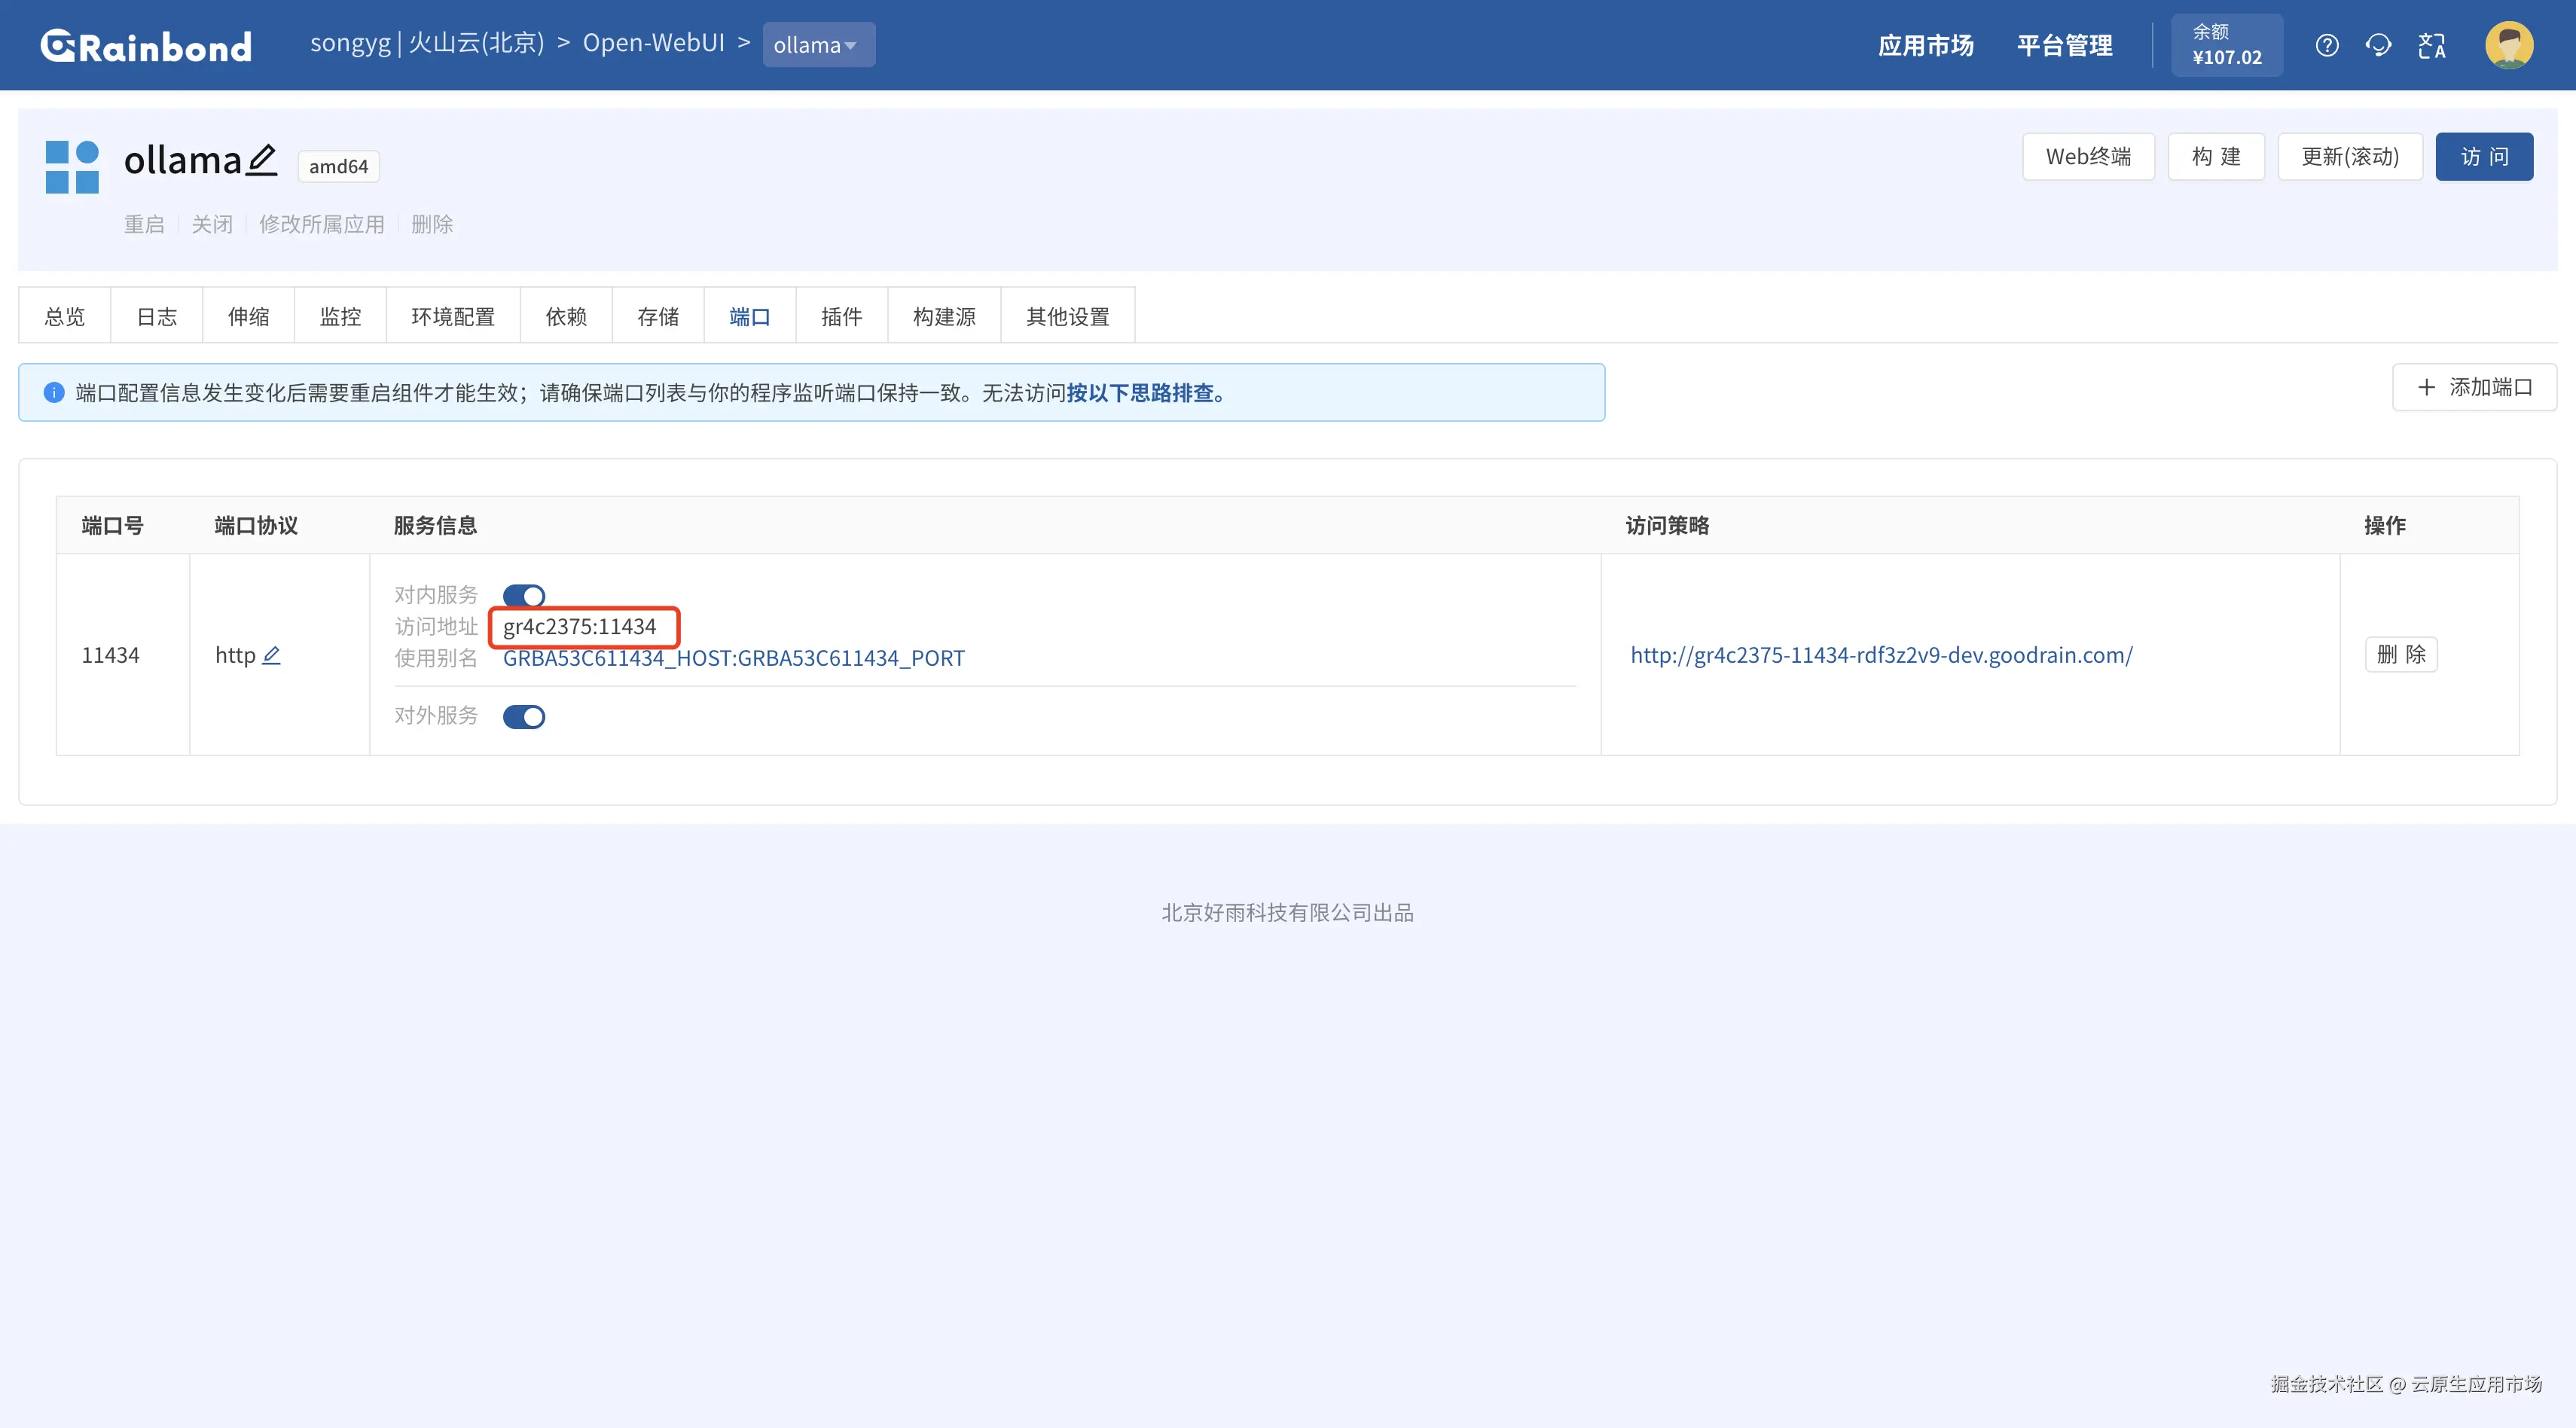Open the Web终端 terminal button
Viewport: 2576px width, 1428px height.
[2088, 157]
